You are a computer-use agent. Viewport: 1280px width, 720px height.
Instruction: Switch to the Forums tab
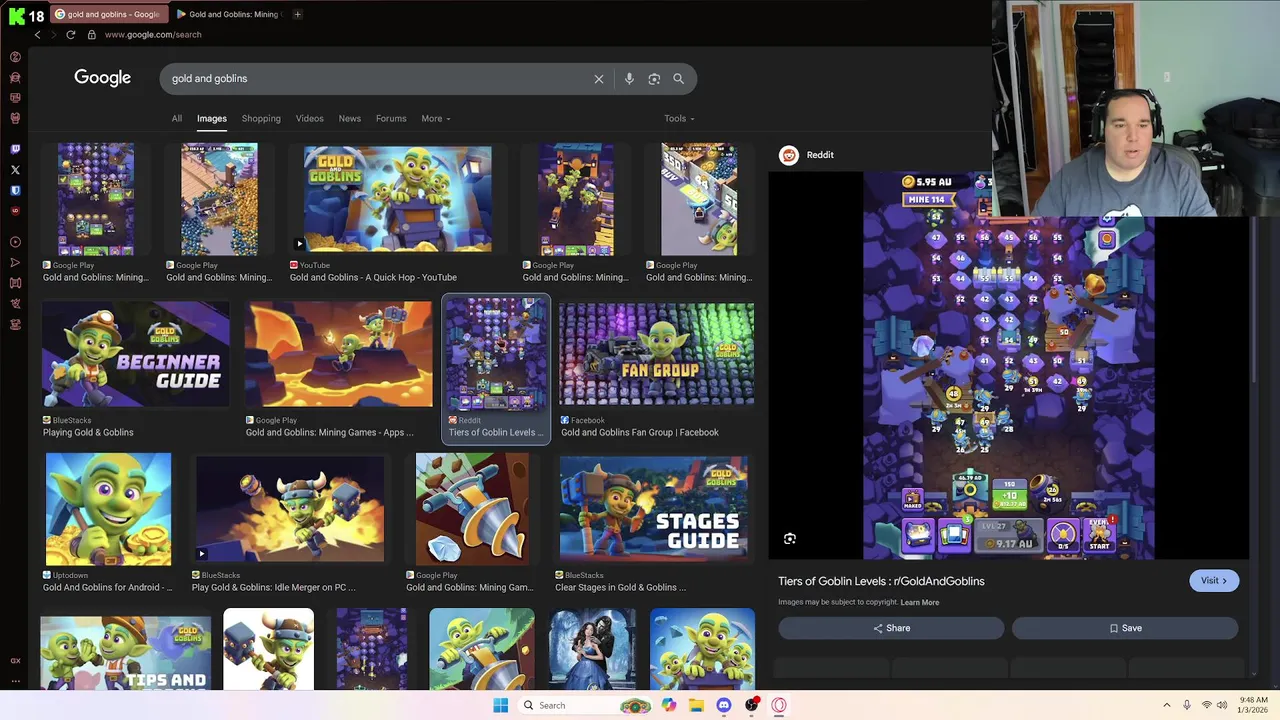[x=391, y=119]
